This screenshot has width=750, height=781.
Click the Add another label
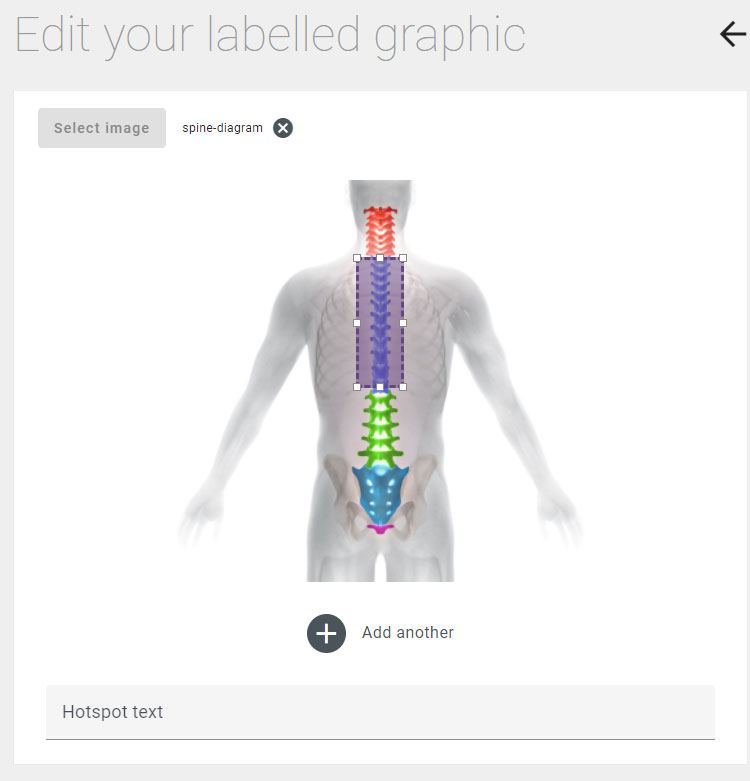[407, 633]
